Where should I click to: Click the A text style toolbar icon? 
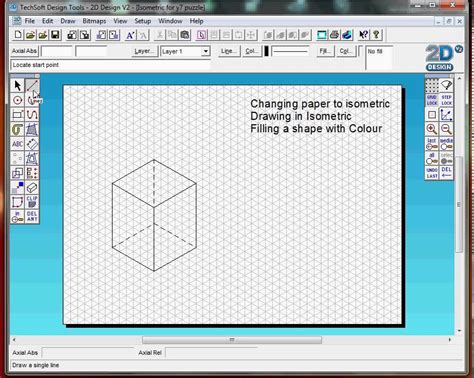coord(130,35)
